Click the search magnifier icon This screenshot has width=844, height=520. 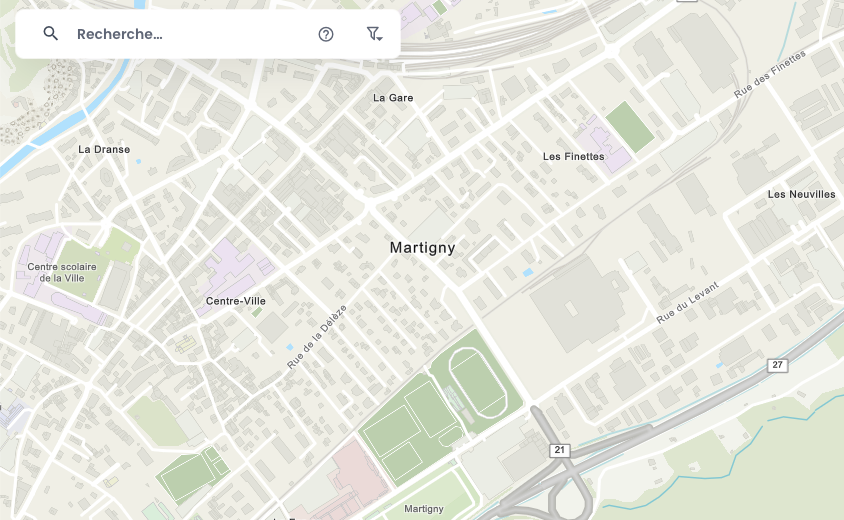(51, 33)
